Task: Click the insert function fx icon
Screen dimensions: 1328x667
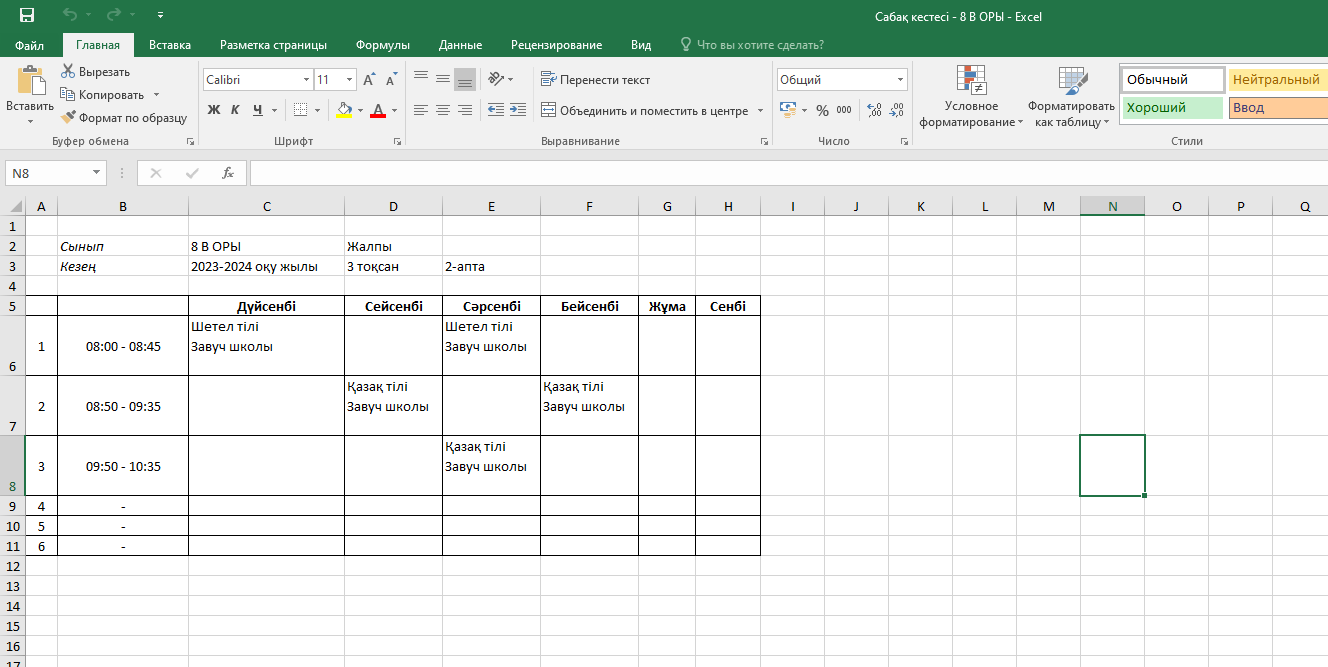Action: [x=228, y=173]
